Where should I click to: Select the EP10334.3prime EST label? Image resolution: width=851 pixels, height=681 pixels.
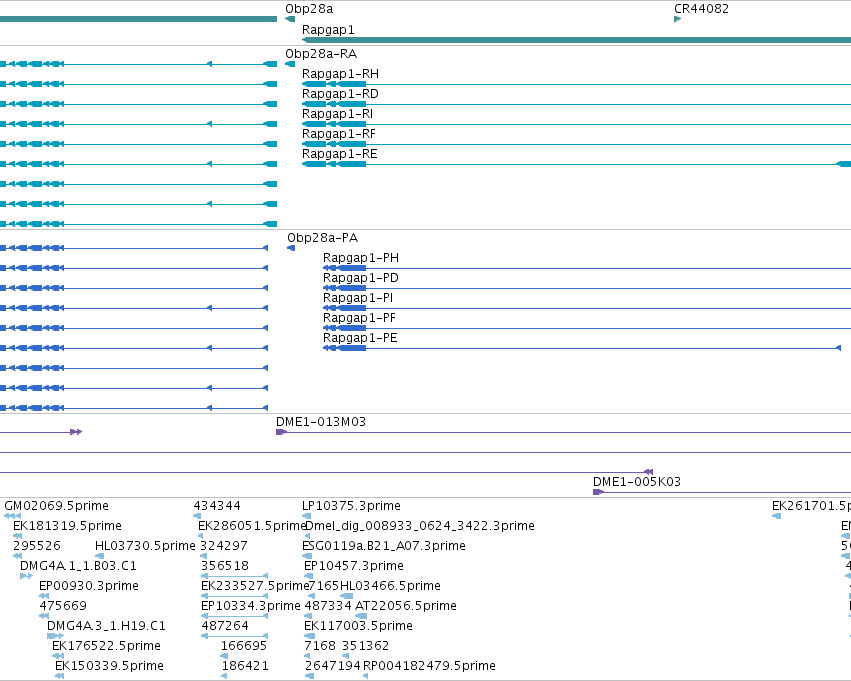coord(251,606)
